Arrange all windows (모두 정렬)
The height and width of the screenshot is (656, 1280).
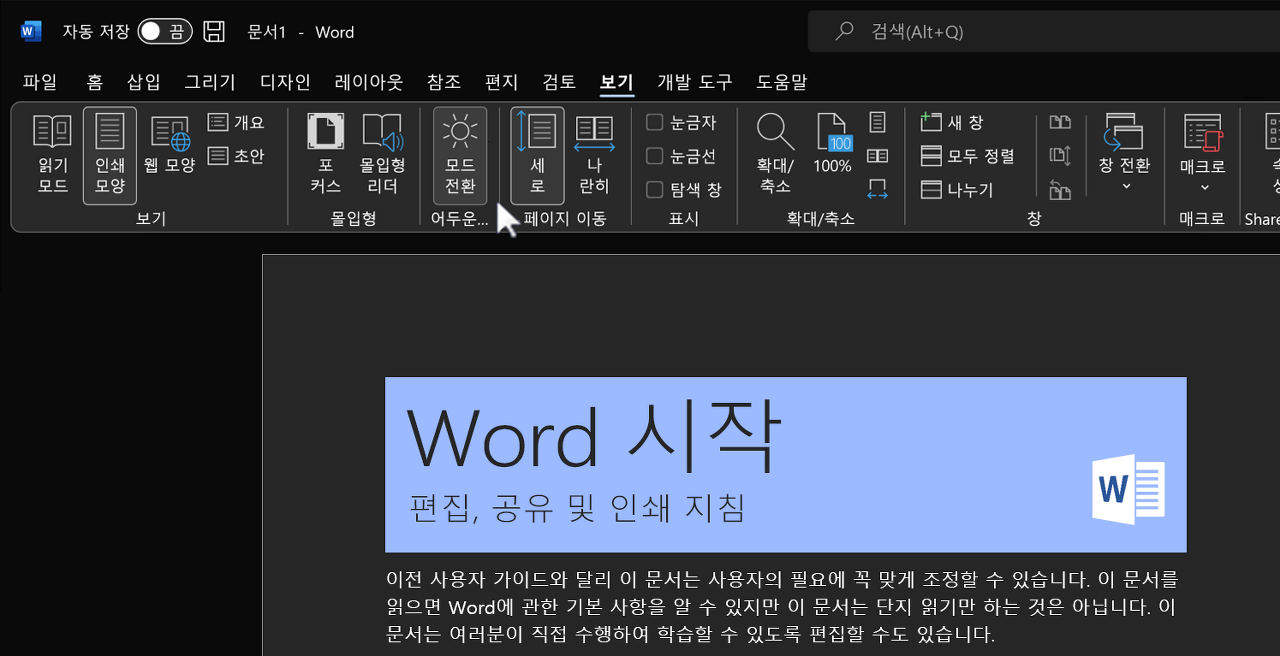[968, 156]
